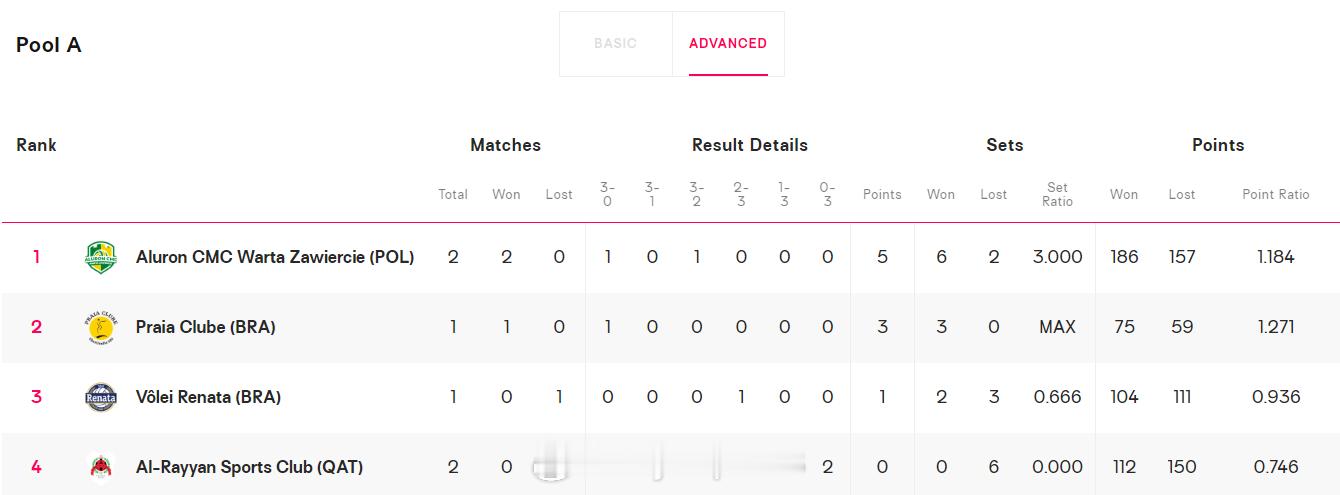This screenshot has width=1340, height=495.
Task: Click the 1.184 point ratio value
Action: pos(1275,257)
